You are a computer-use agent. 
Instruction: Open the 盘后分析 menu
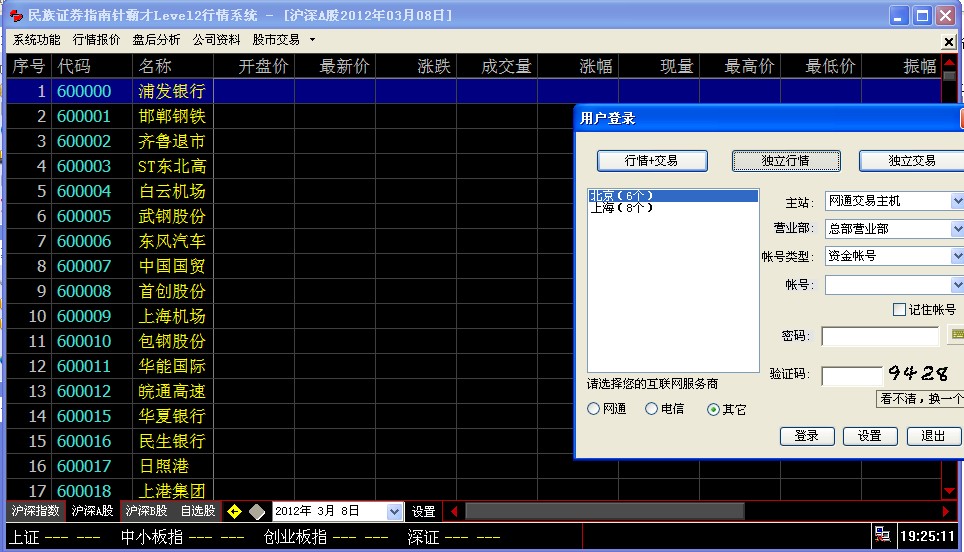click(156, 40)
